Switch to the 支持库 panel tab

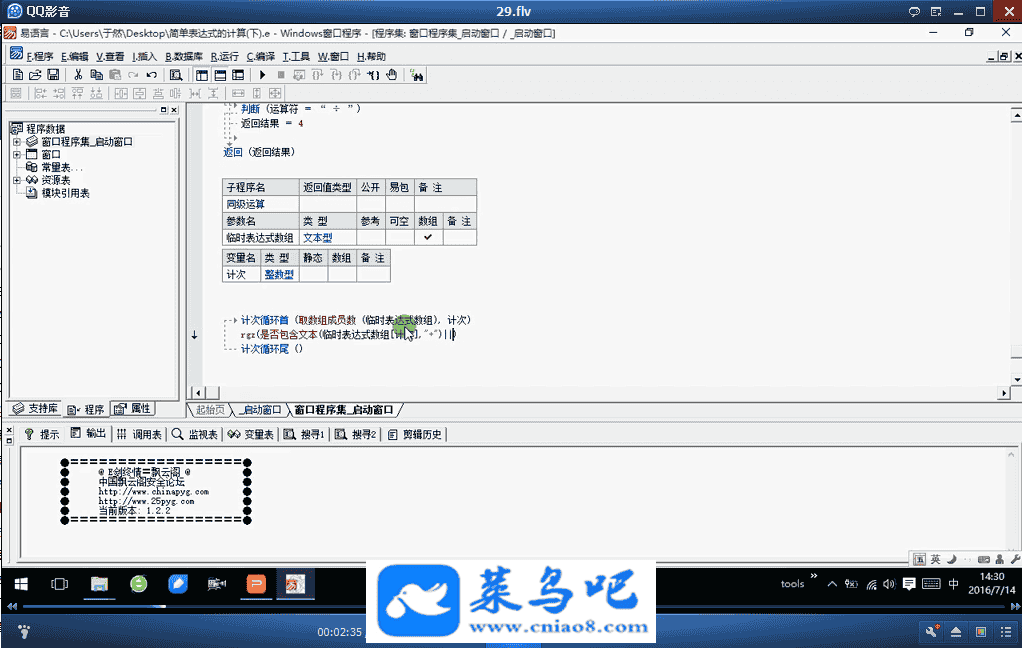(x=35, y=409)
